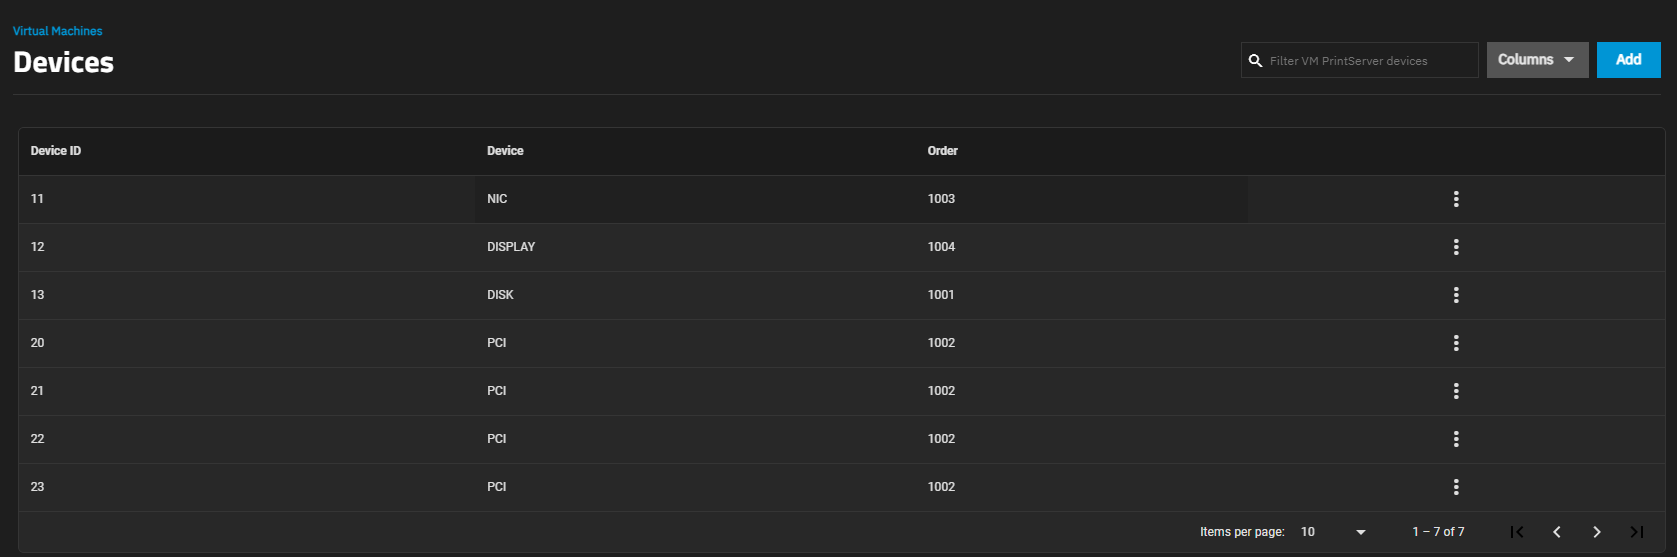Go to the next page of devices
Screen dimensions: 1677x557
[1597, 532]
